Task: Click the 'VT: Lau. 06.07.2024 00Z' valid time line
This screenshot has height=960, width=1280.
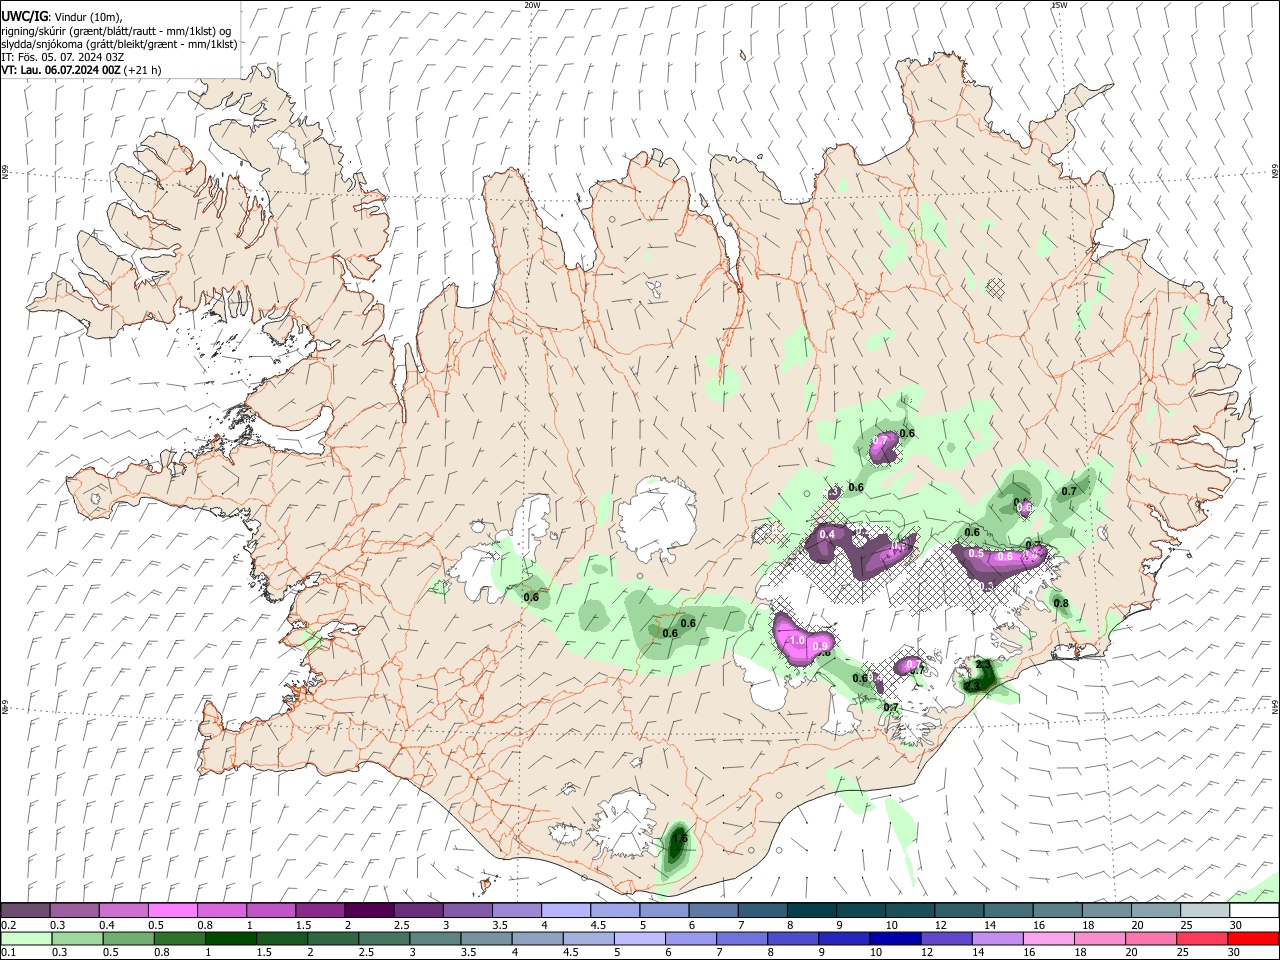Action: tap(61, 70)
